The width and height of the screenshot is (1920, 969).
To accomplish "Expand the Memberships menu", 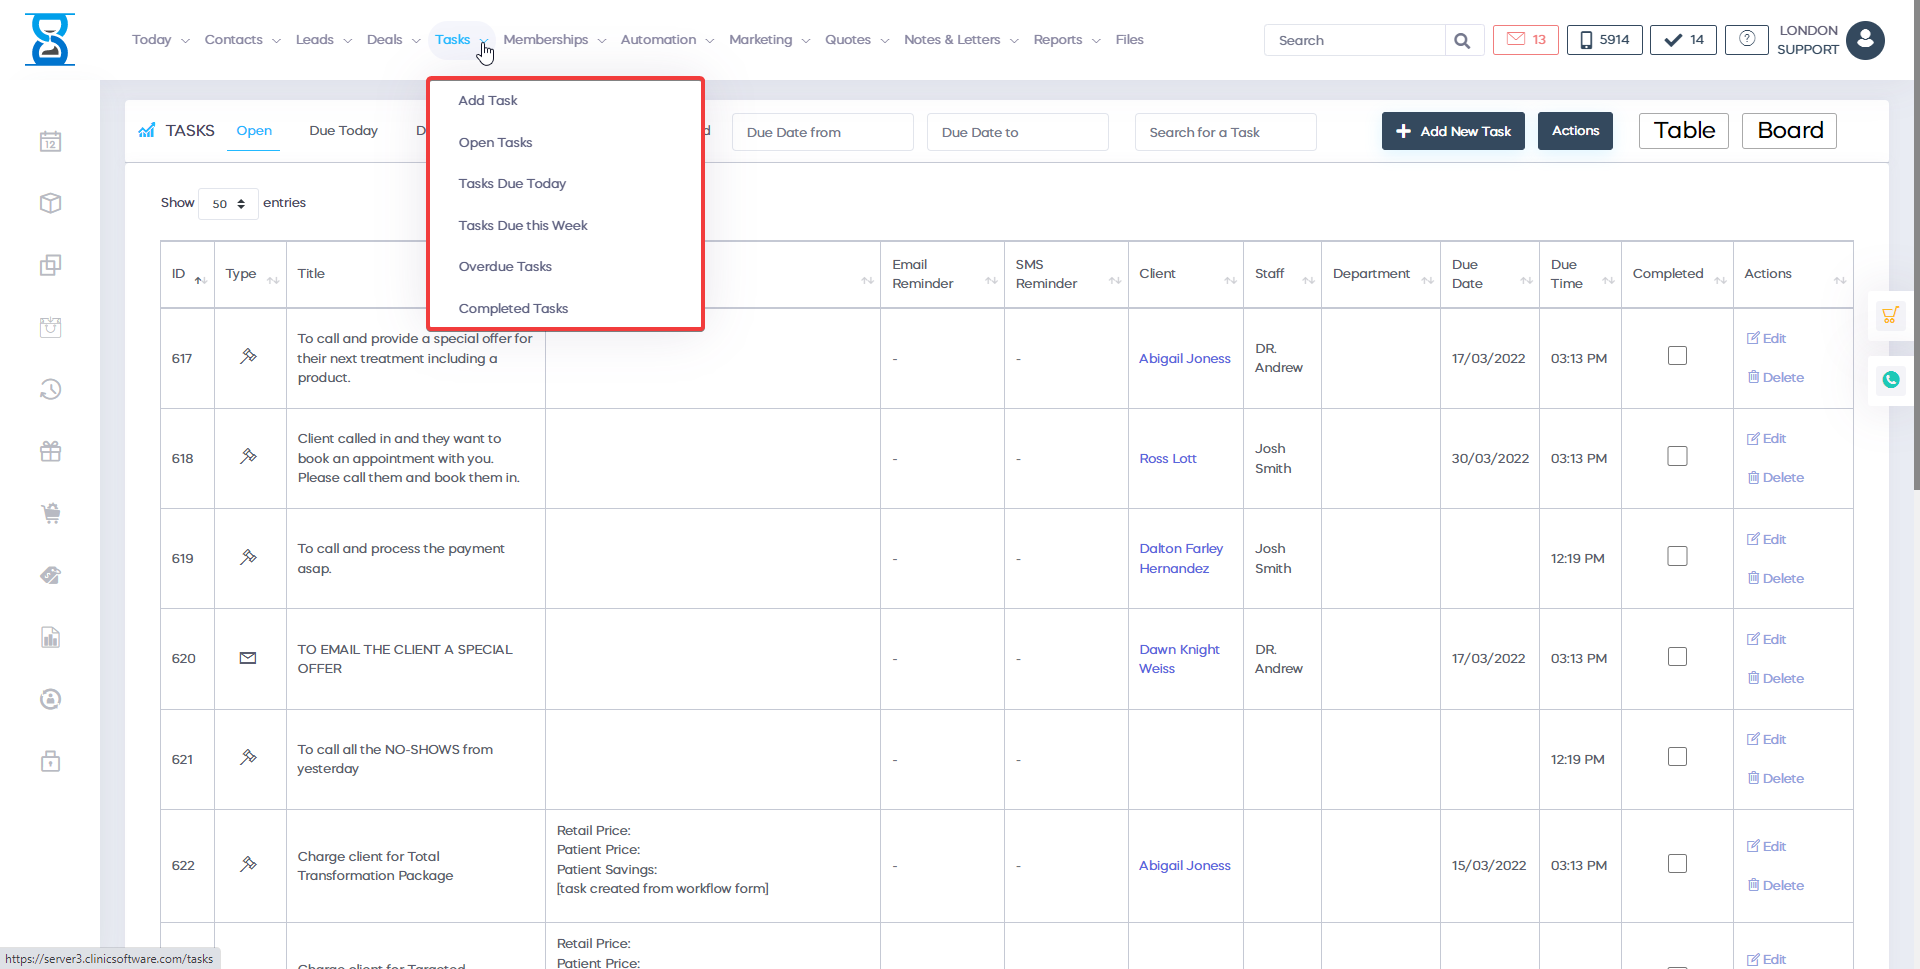I will pos(554,40).
